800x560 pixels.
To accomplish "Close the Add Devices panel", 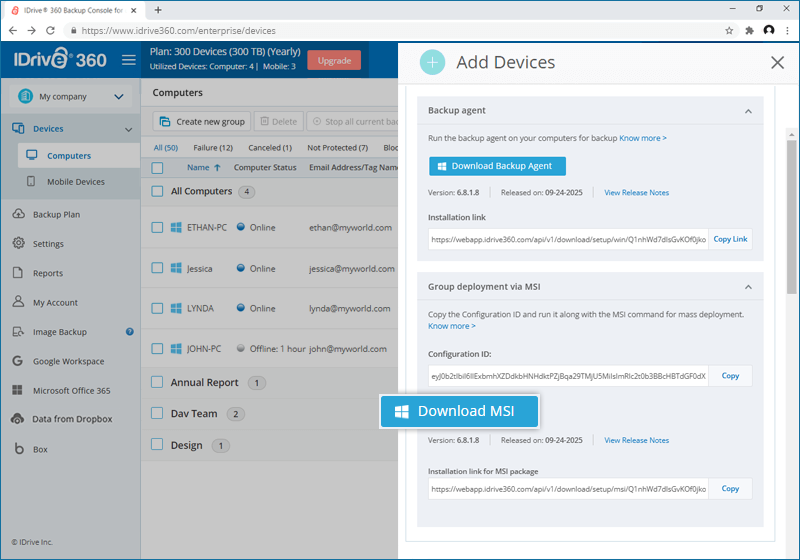I will pyautogui.click(x=777, y=62).
